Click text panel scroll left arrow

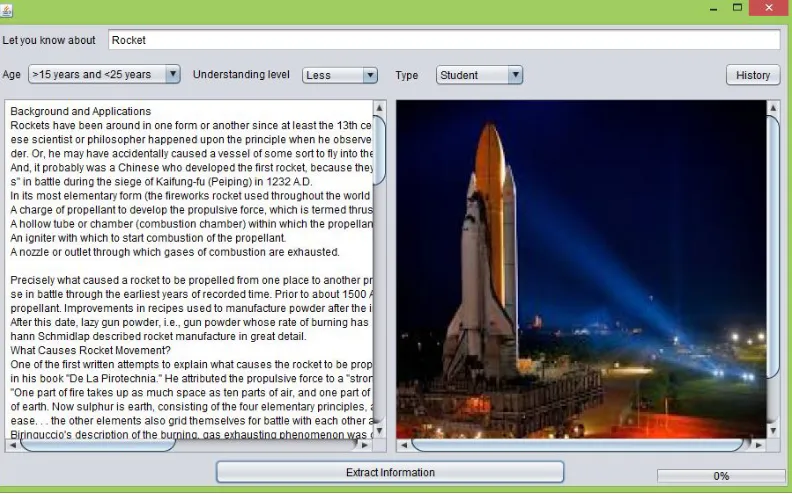[13, 445]
